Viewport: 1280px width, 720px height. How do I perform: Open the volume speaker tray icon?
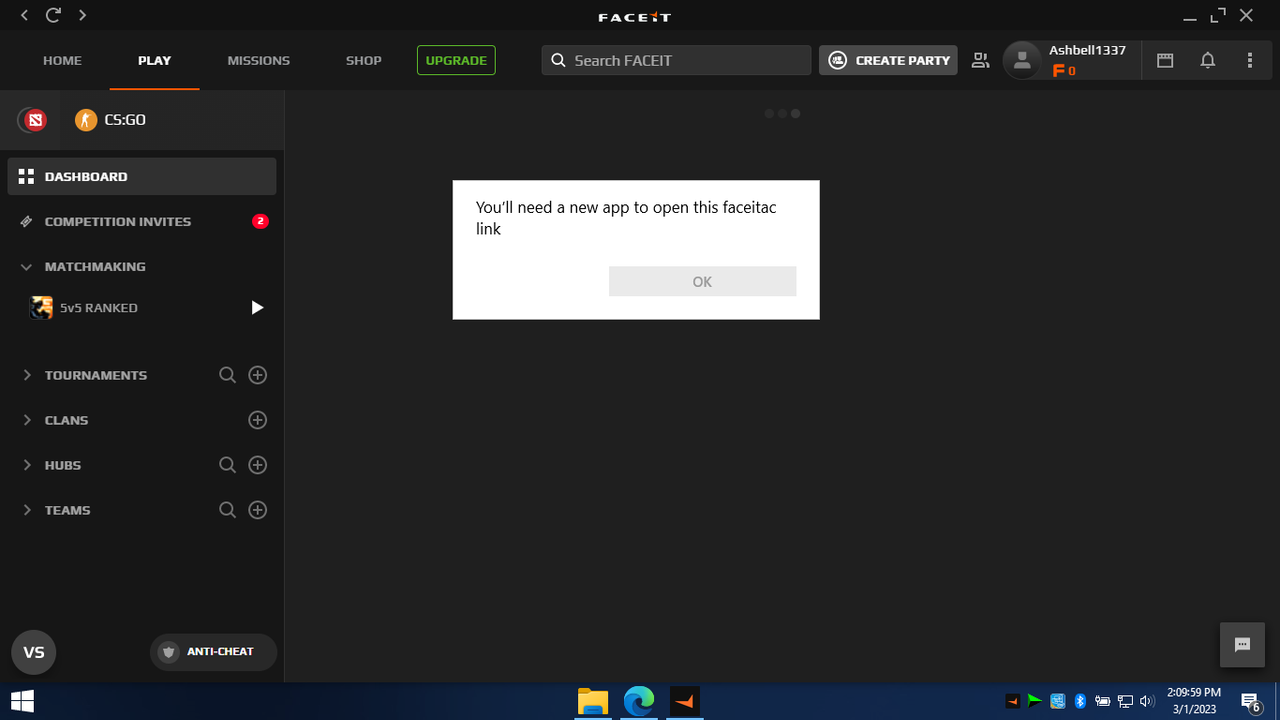1147,701
